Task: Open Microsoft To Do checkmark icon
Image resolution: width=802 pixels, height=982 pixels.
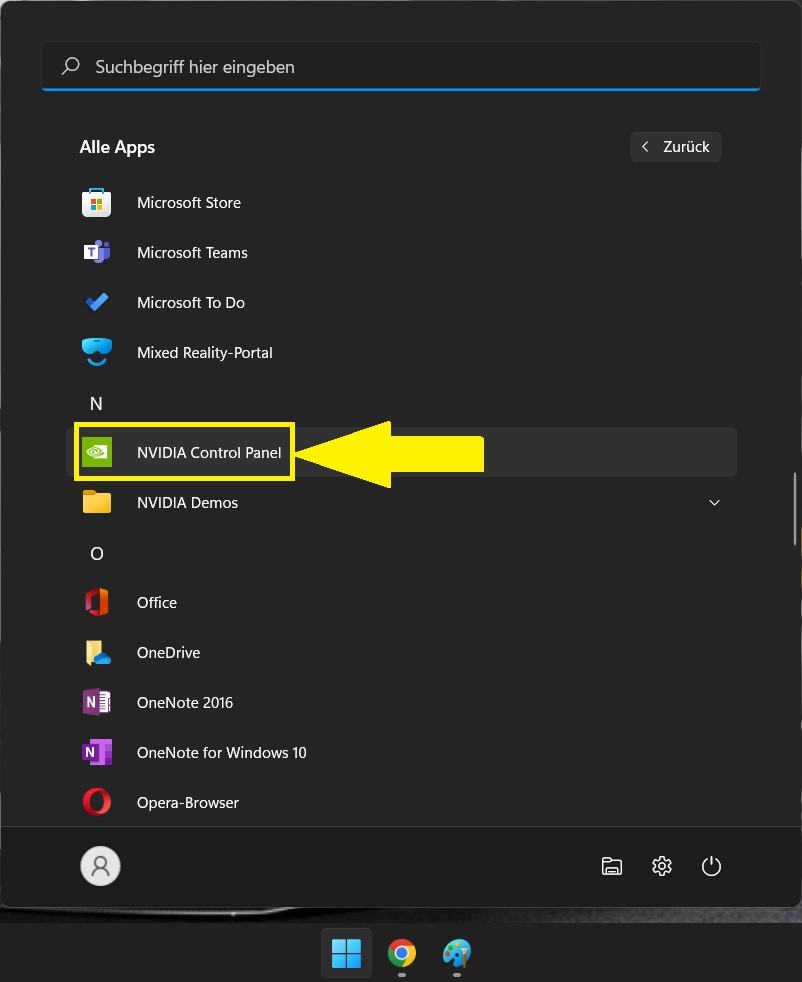Action: click(x=96, y=302)
